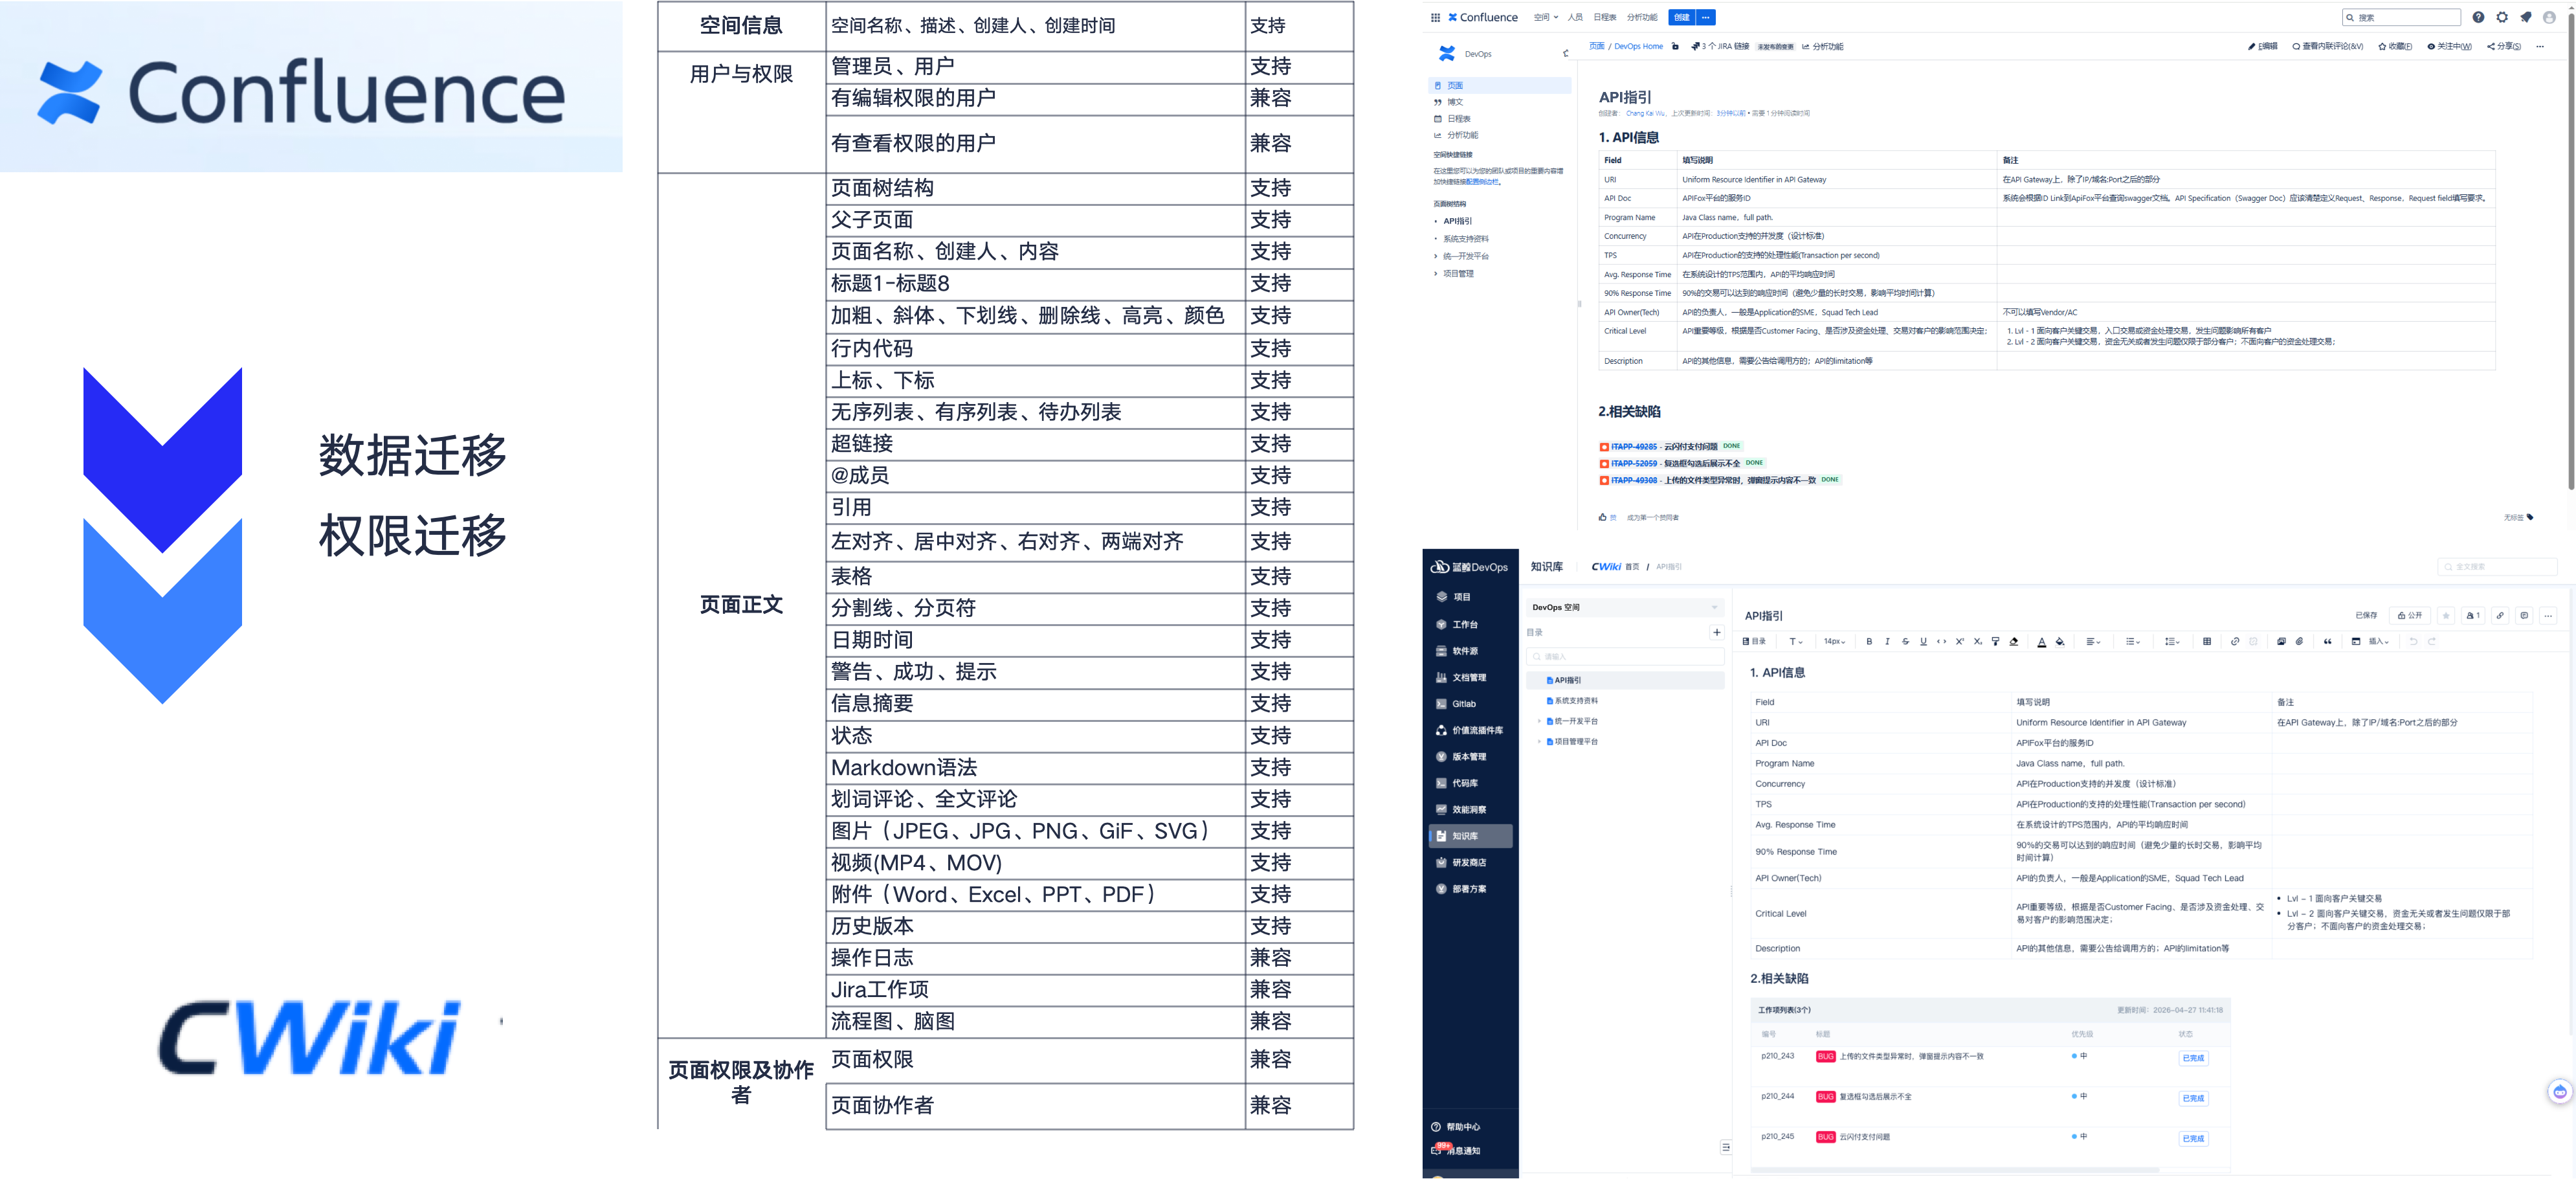Undo the last edit in CWiki editor
The height and width of the screenshot is (1179, 2576).
[2413, 641]
